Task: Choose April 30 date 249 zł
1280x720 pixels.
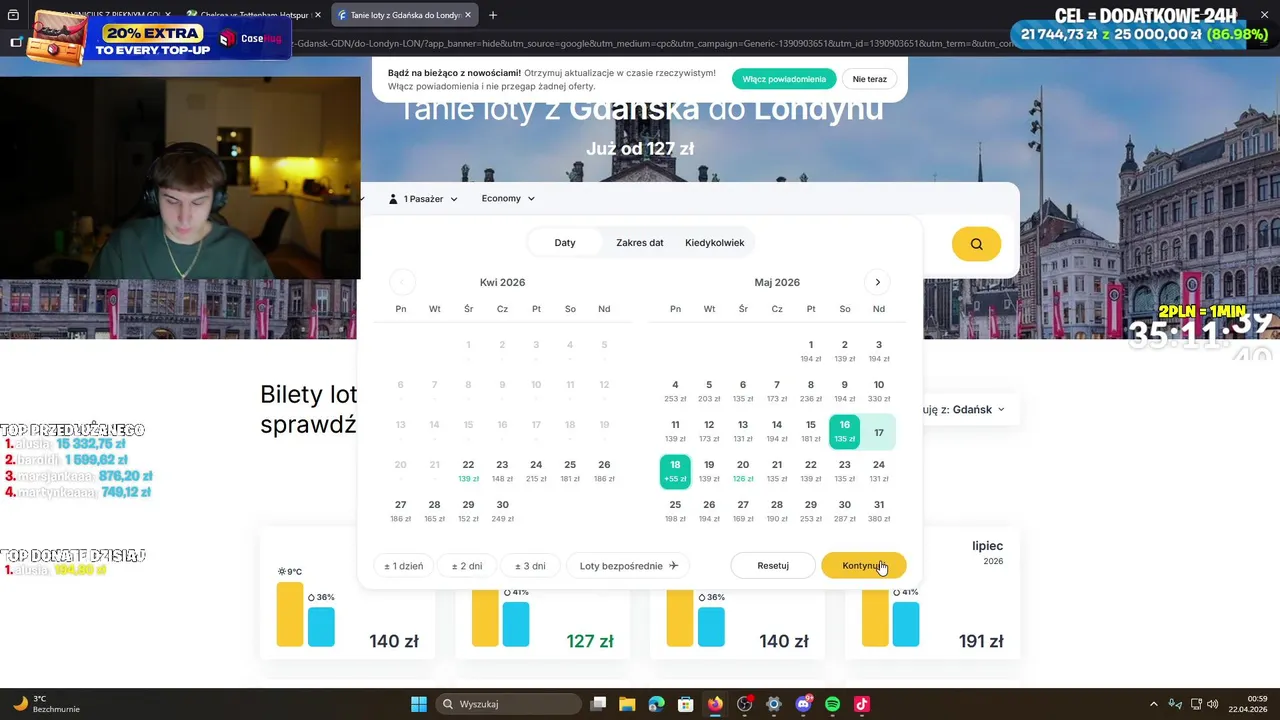Action: (502, 511)
